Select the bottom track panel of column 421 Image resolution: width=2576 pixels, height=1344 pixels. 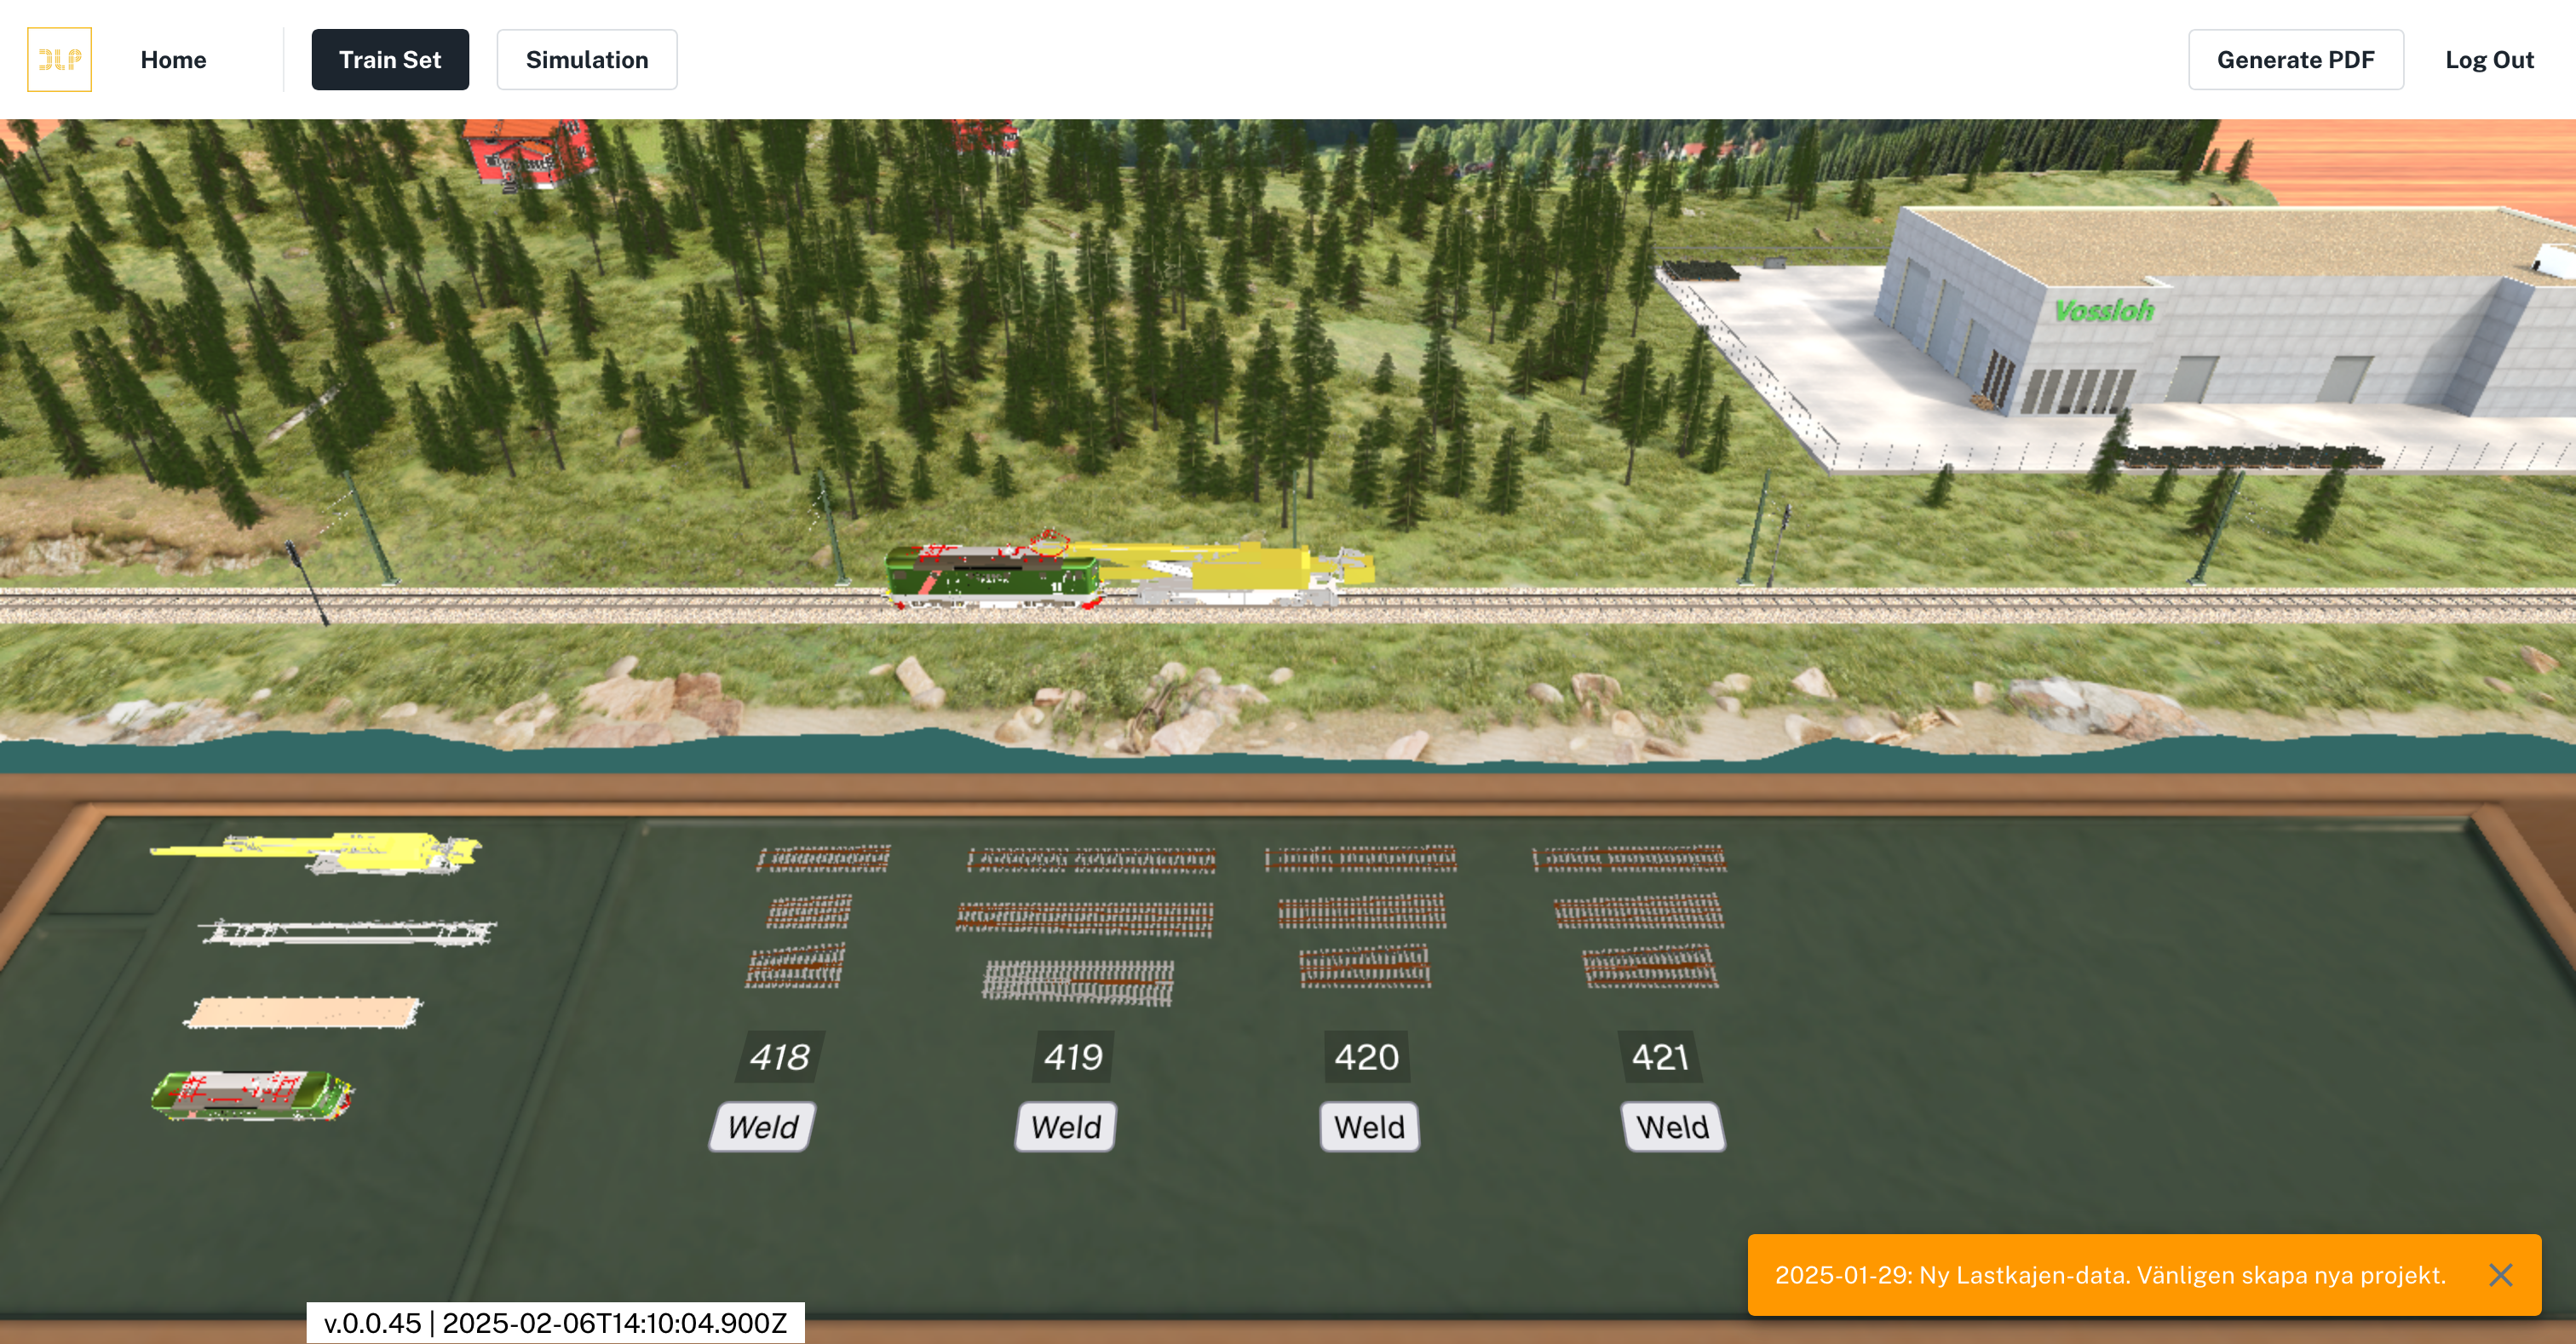(x=1650, y=967)
